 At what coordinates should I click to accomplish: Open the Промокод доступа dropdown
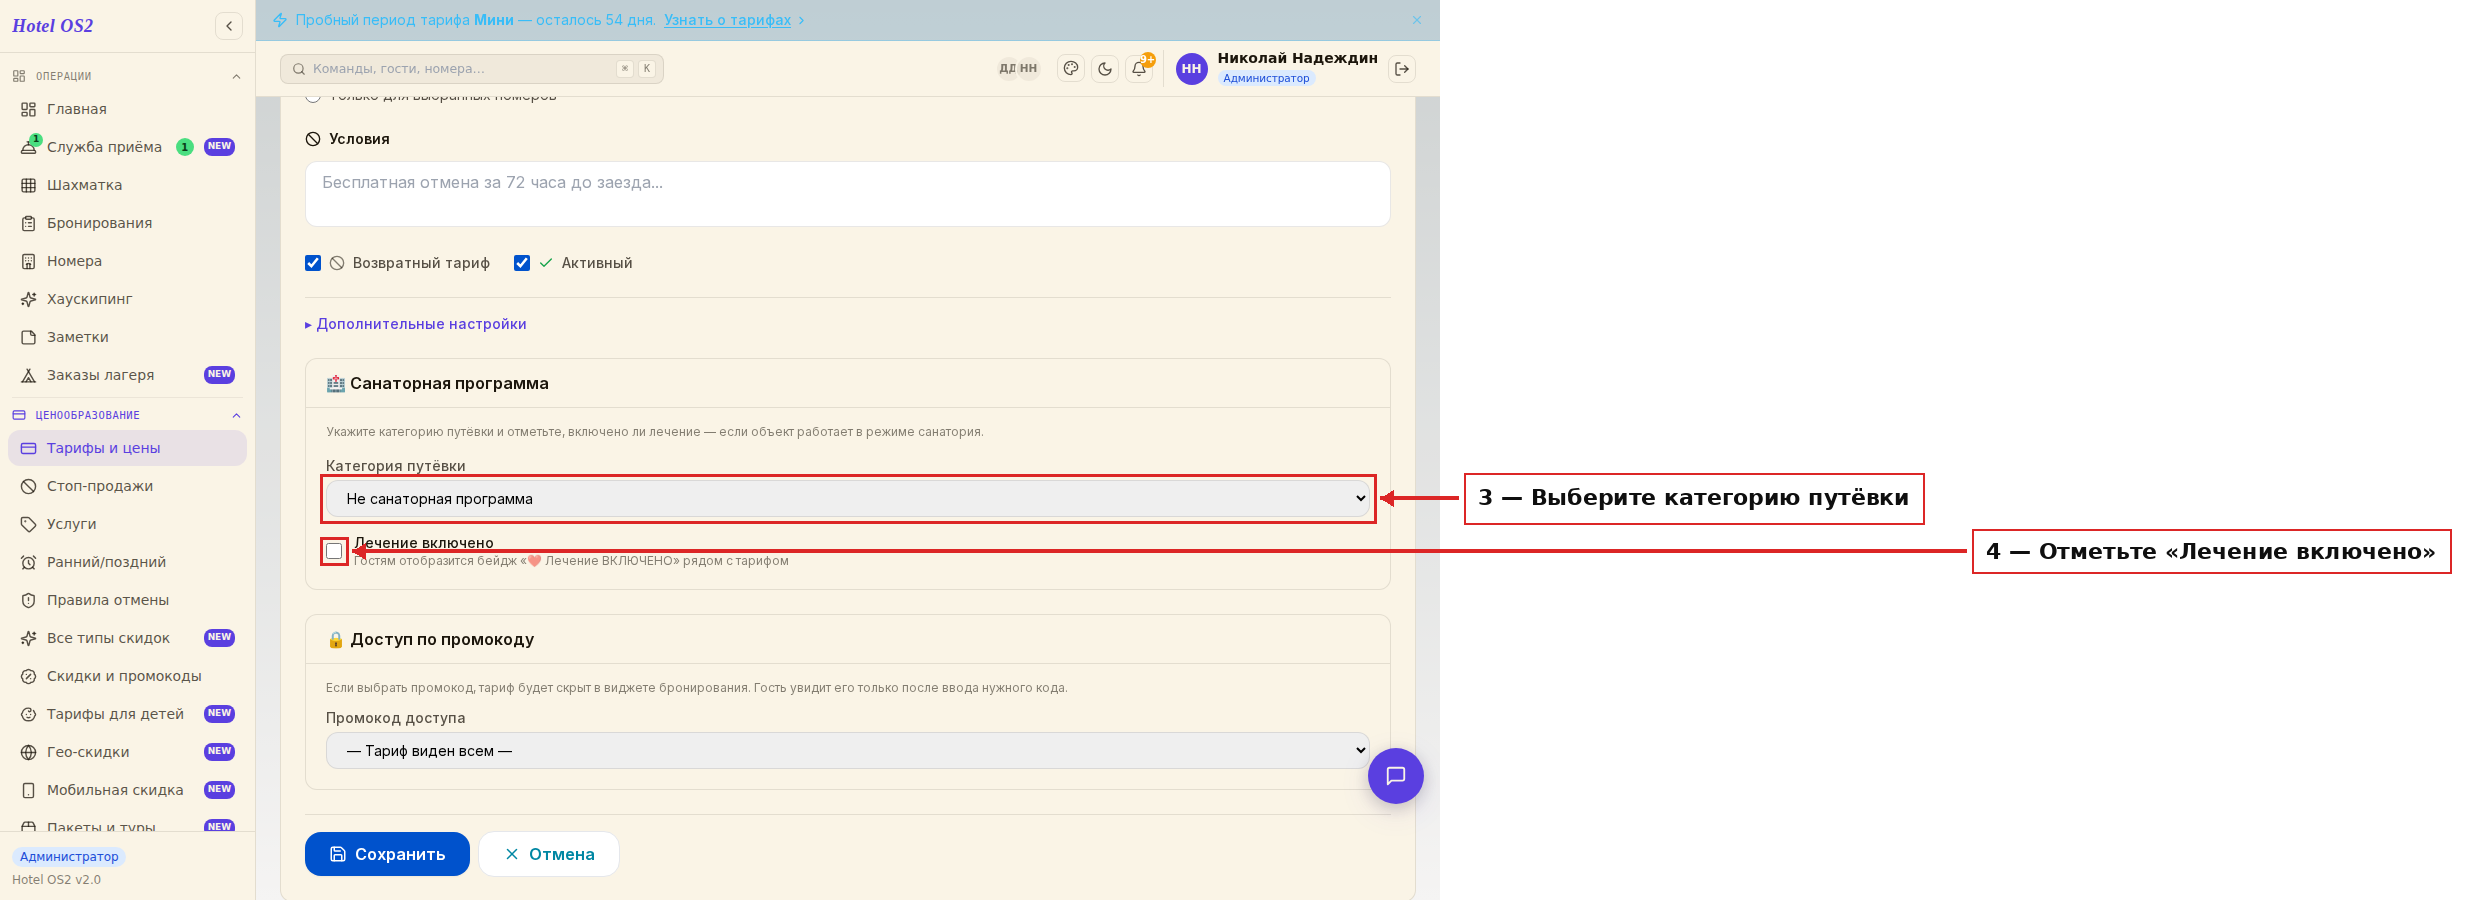848,751
